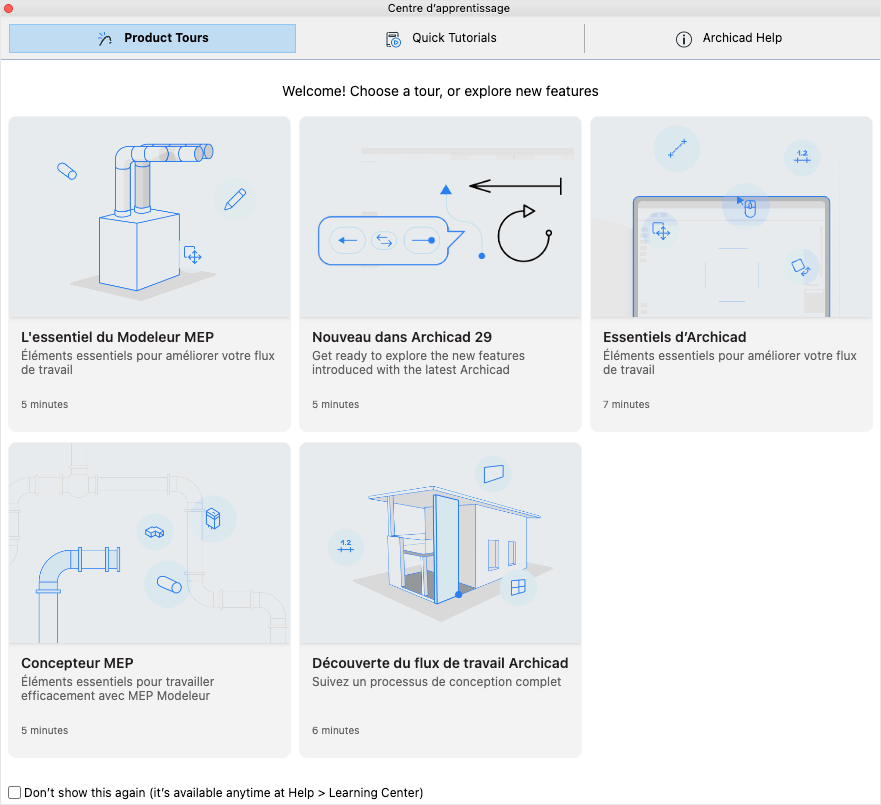Open Concepteur MEP tour thumbnail

click(149, 543)
